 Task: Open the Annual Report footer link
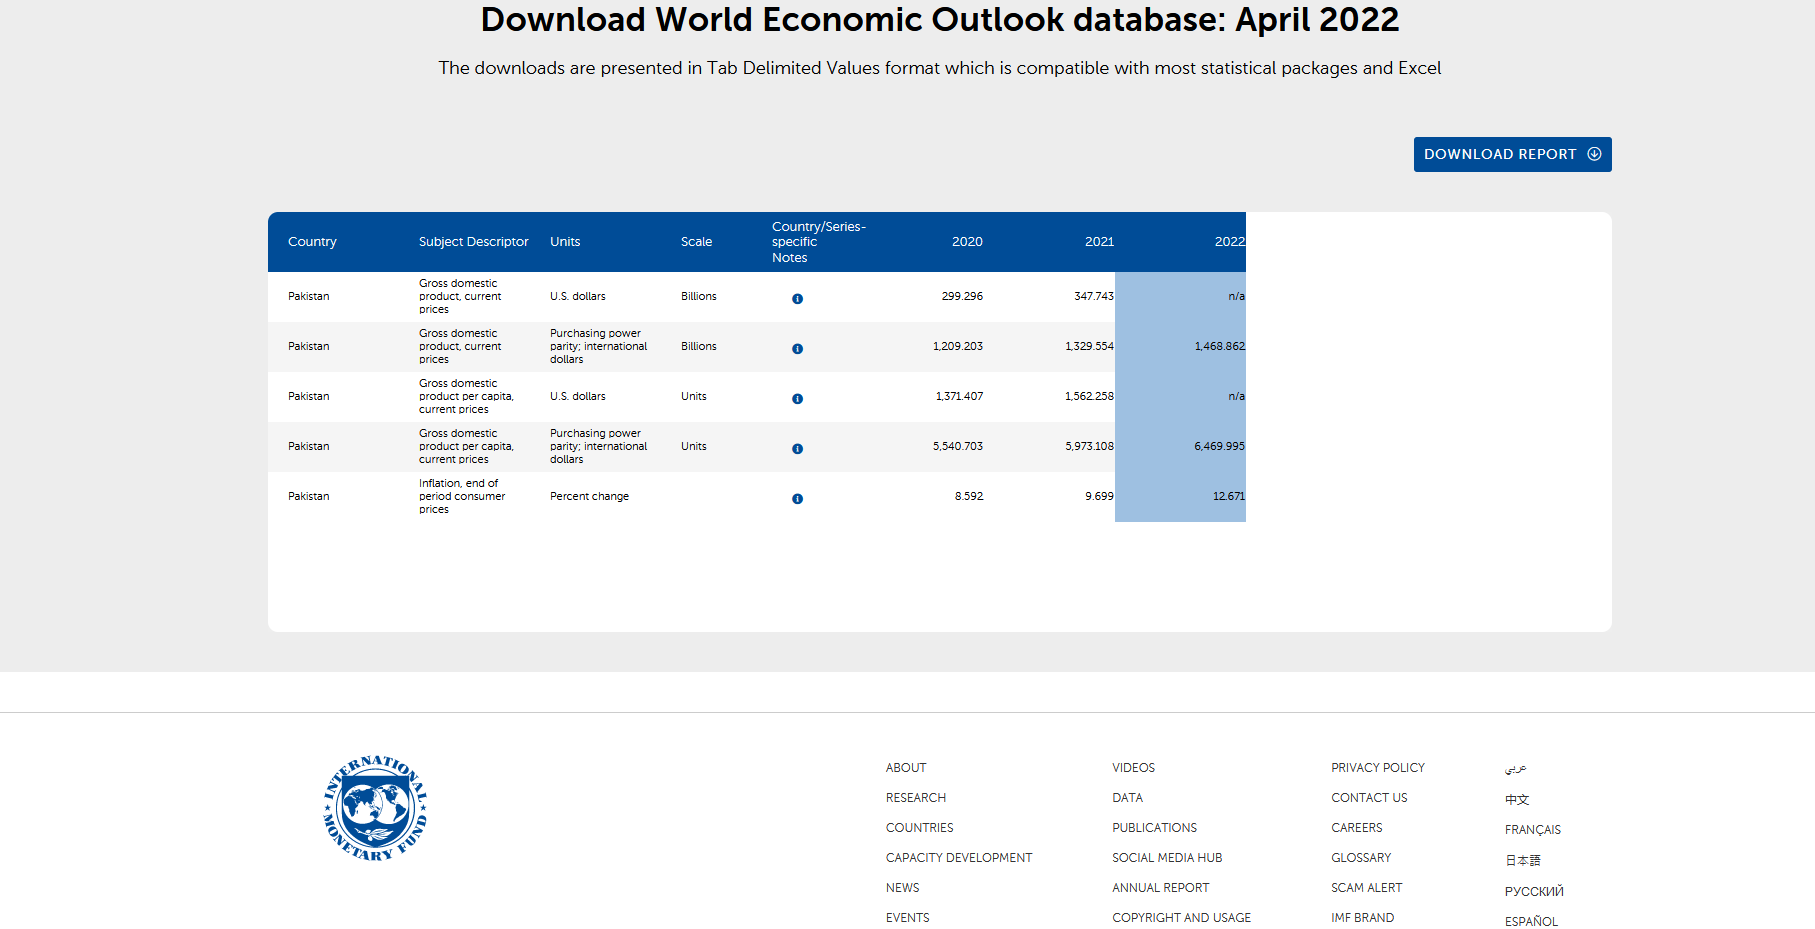[x=1160, y=888]
